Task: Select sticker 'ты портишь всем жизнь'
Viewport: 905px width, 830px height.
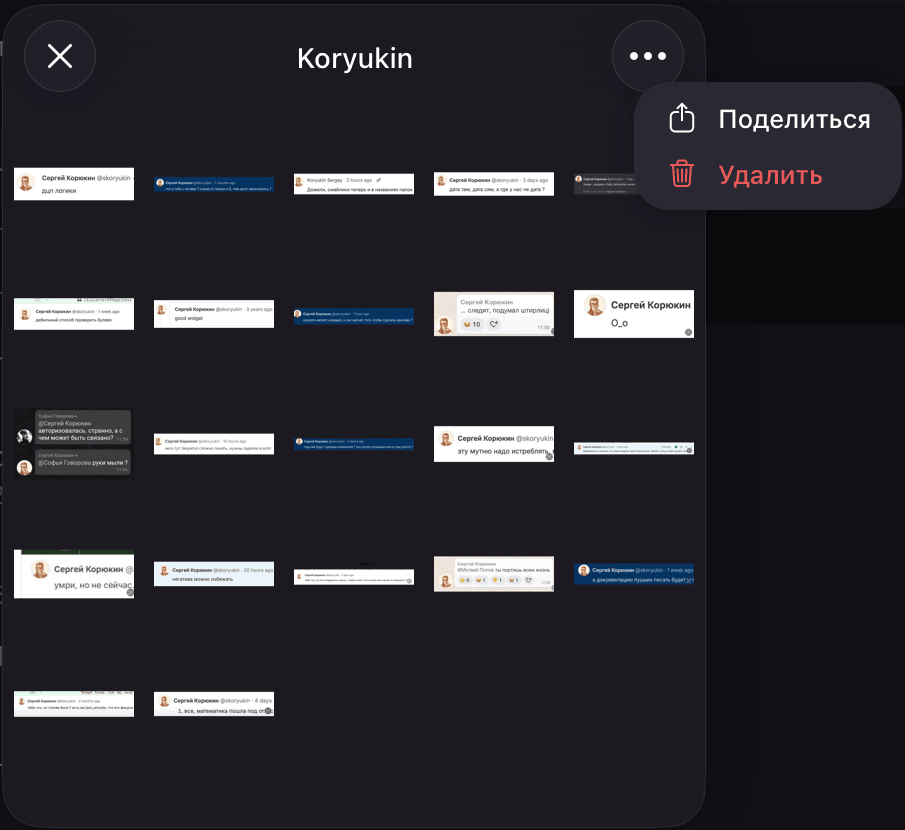Action: pyautogui.click(x=494, y=574)
